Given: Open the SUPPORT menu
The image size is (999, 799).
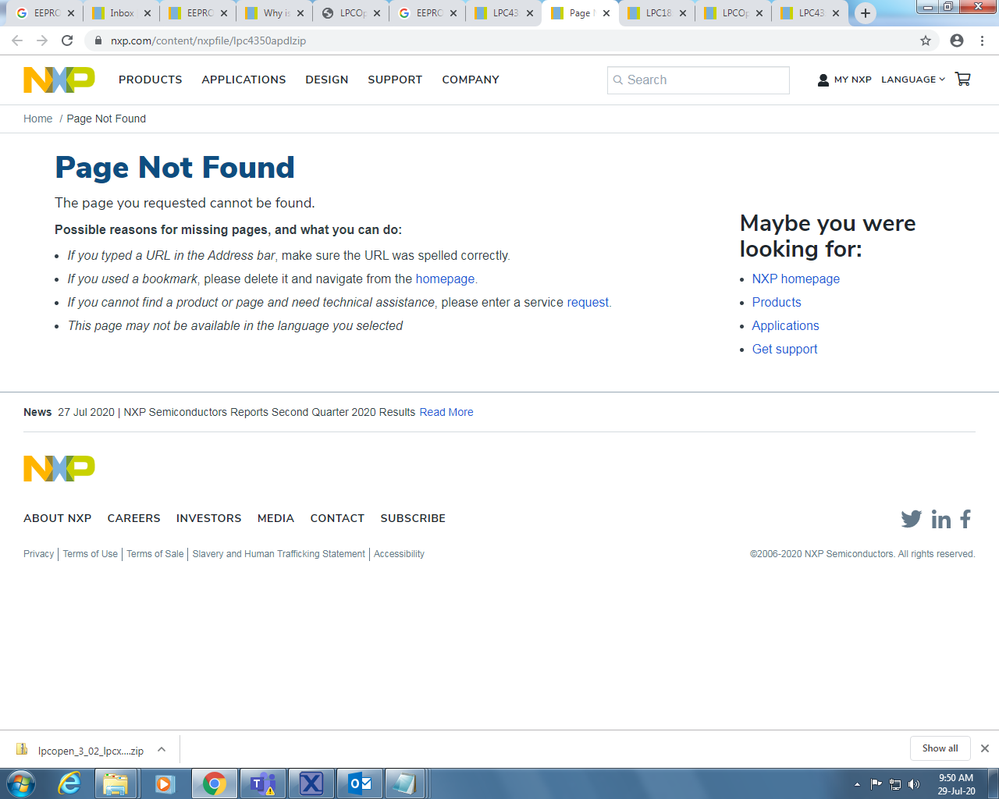Looking at the screenshot, I should pyautogui.click(x=395, y=80).
